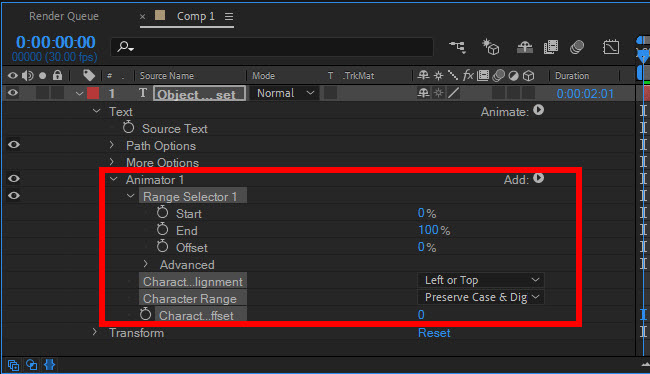
Task: Click the 3D Layer cube column header
Action: click(529, 75)
